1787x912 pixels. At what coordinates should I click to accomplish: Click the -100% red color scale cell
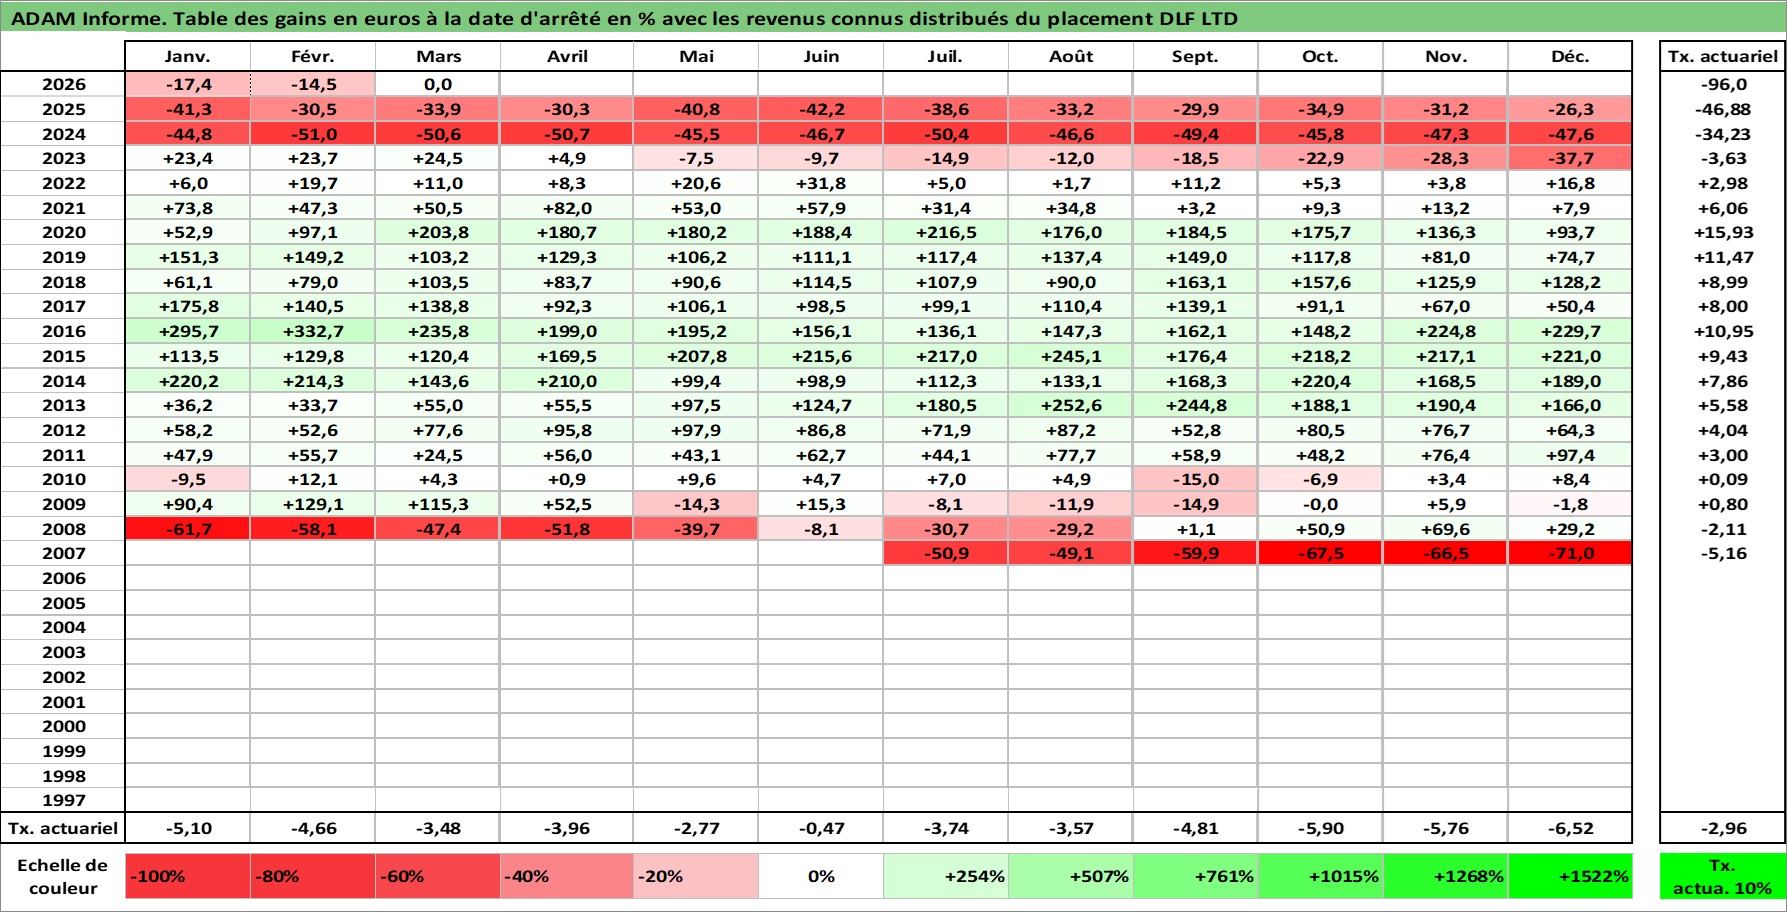pos(188,876)
